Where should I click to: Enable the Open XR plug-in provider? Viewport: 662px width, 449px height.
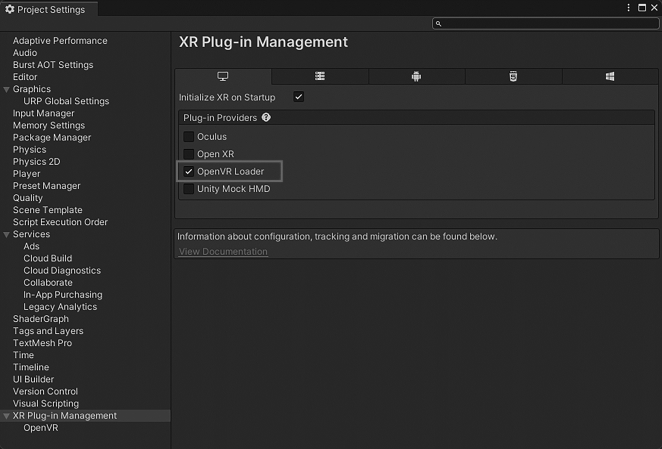click(189, 154)
